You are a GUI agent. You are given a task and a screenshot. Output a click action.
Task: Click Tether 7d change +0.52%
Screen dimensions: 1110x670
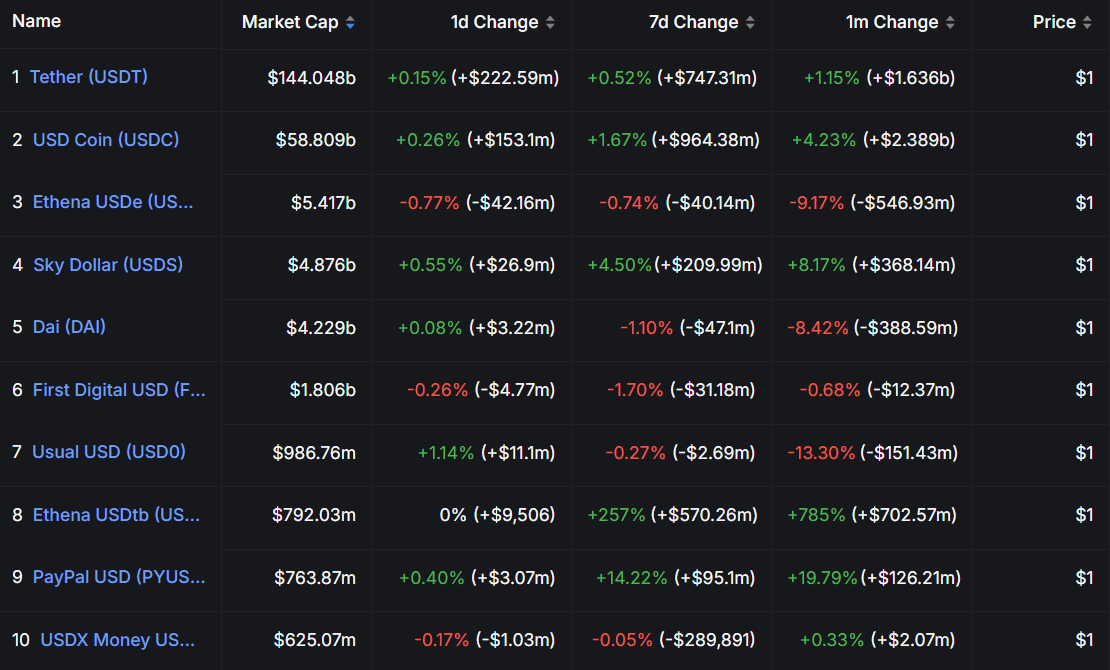[x=619, y=78]
